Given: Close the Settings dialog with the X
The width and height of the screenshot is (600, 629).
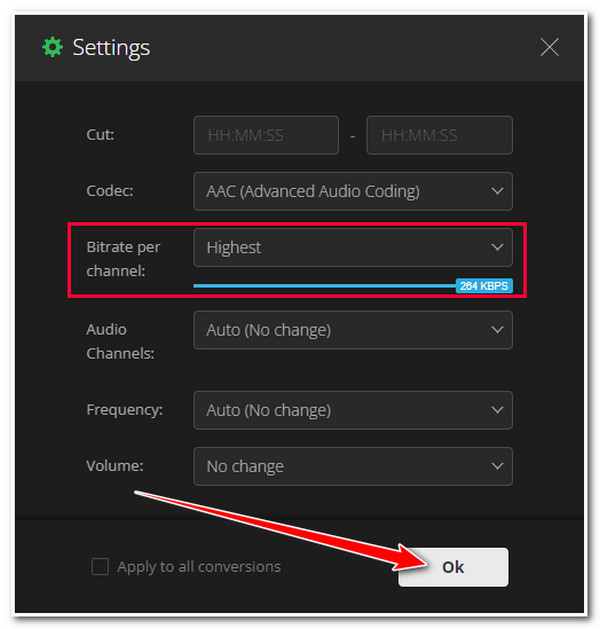Looking at the screenshot, I should (549, 47).
